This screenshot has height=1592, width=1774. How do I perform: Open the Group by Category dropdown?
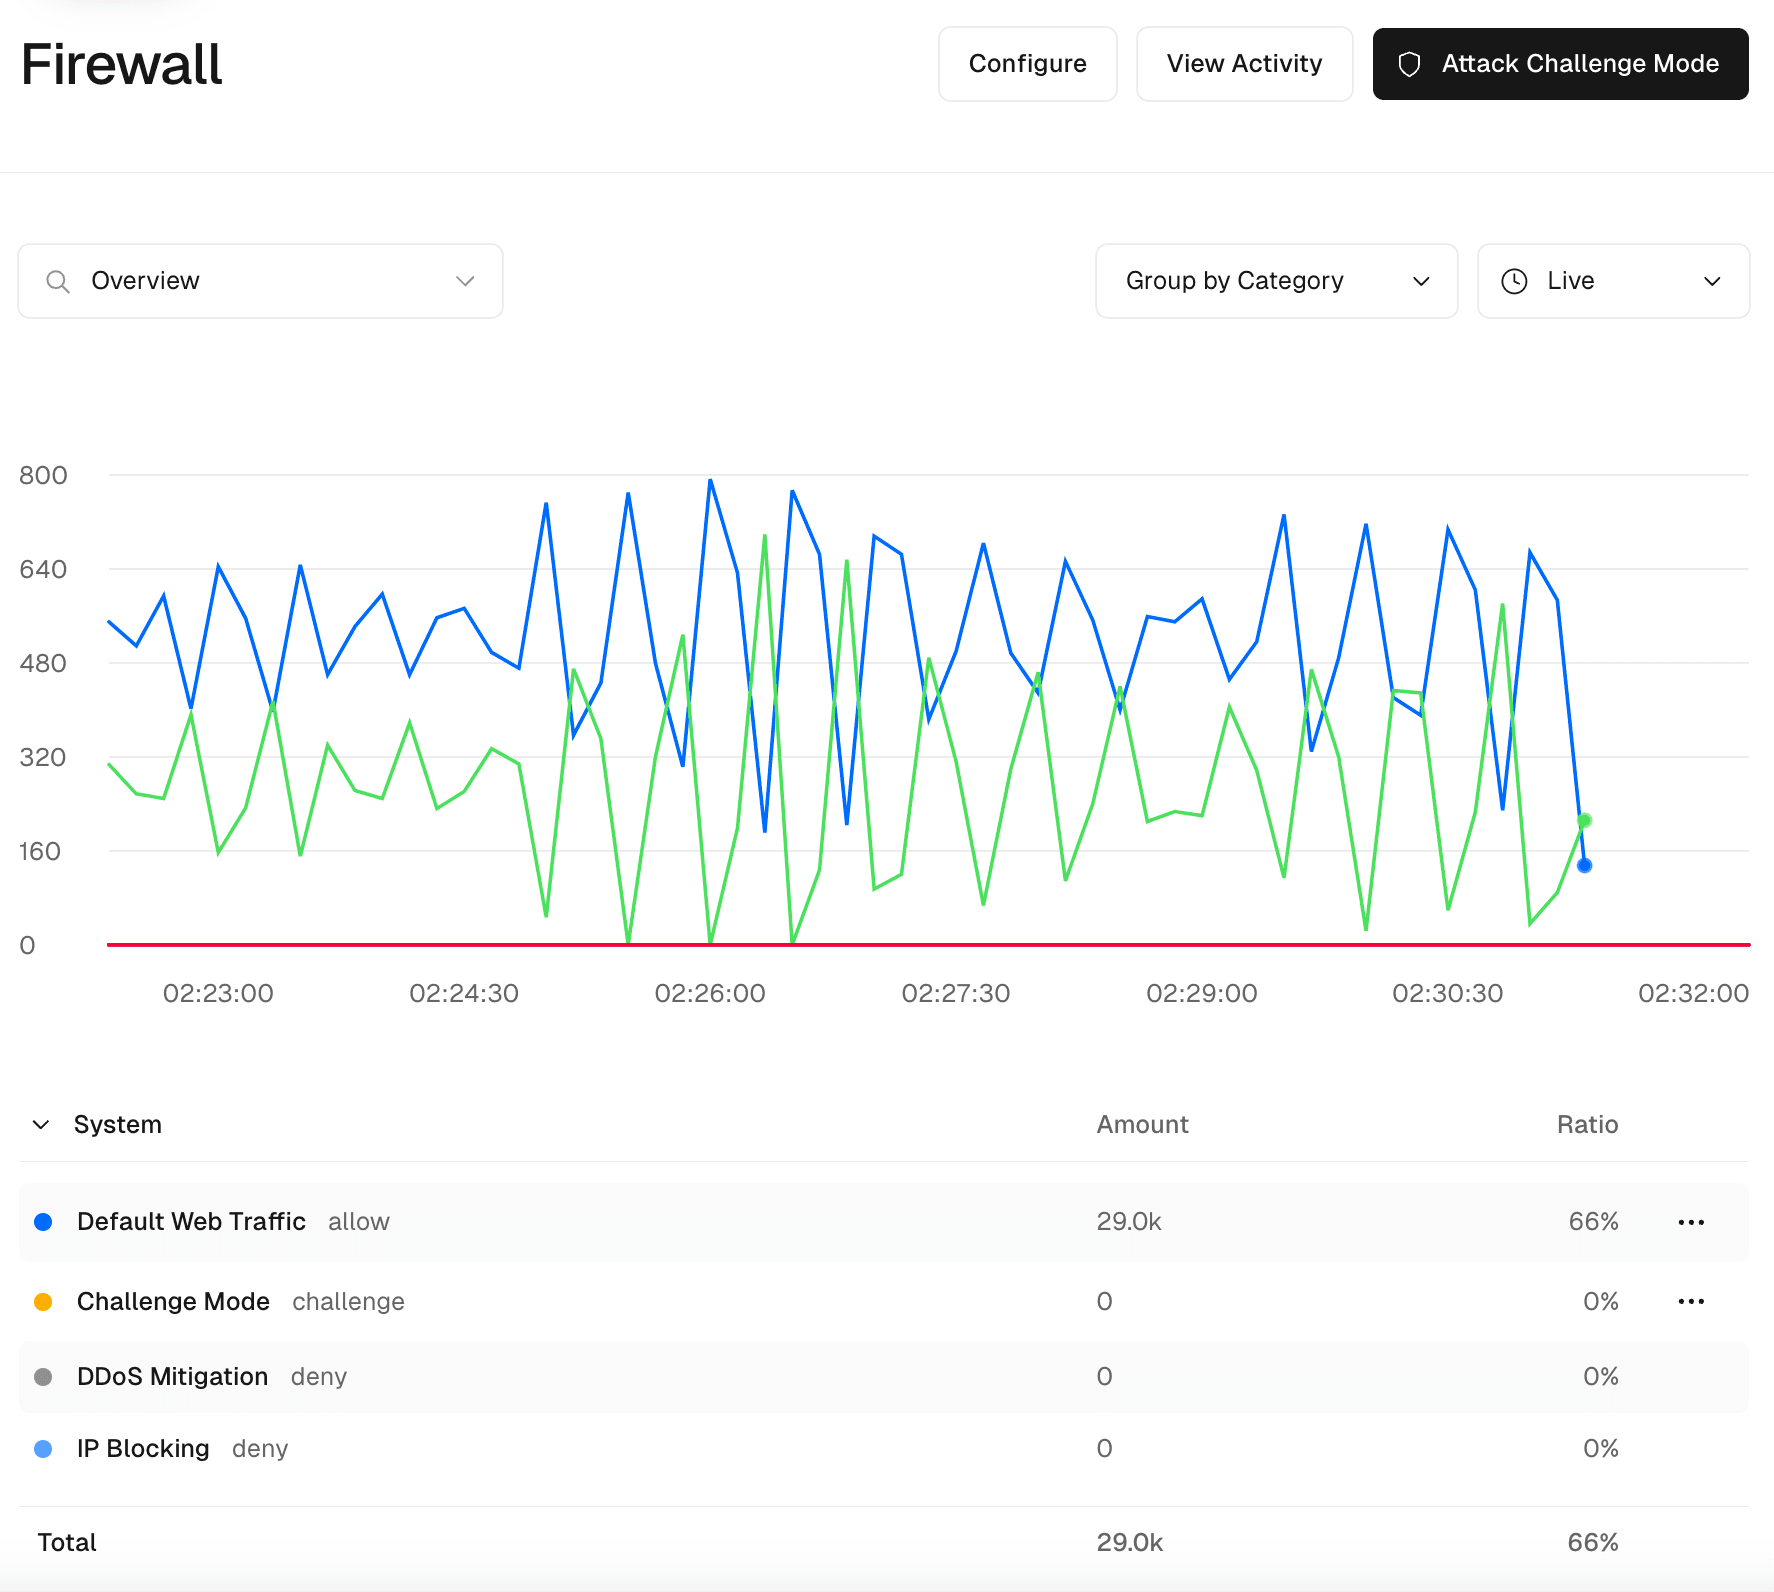pos(1276,281)
